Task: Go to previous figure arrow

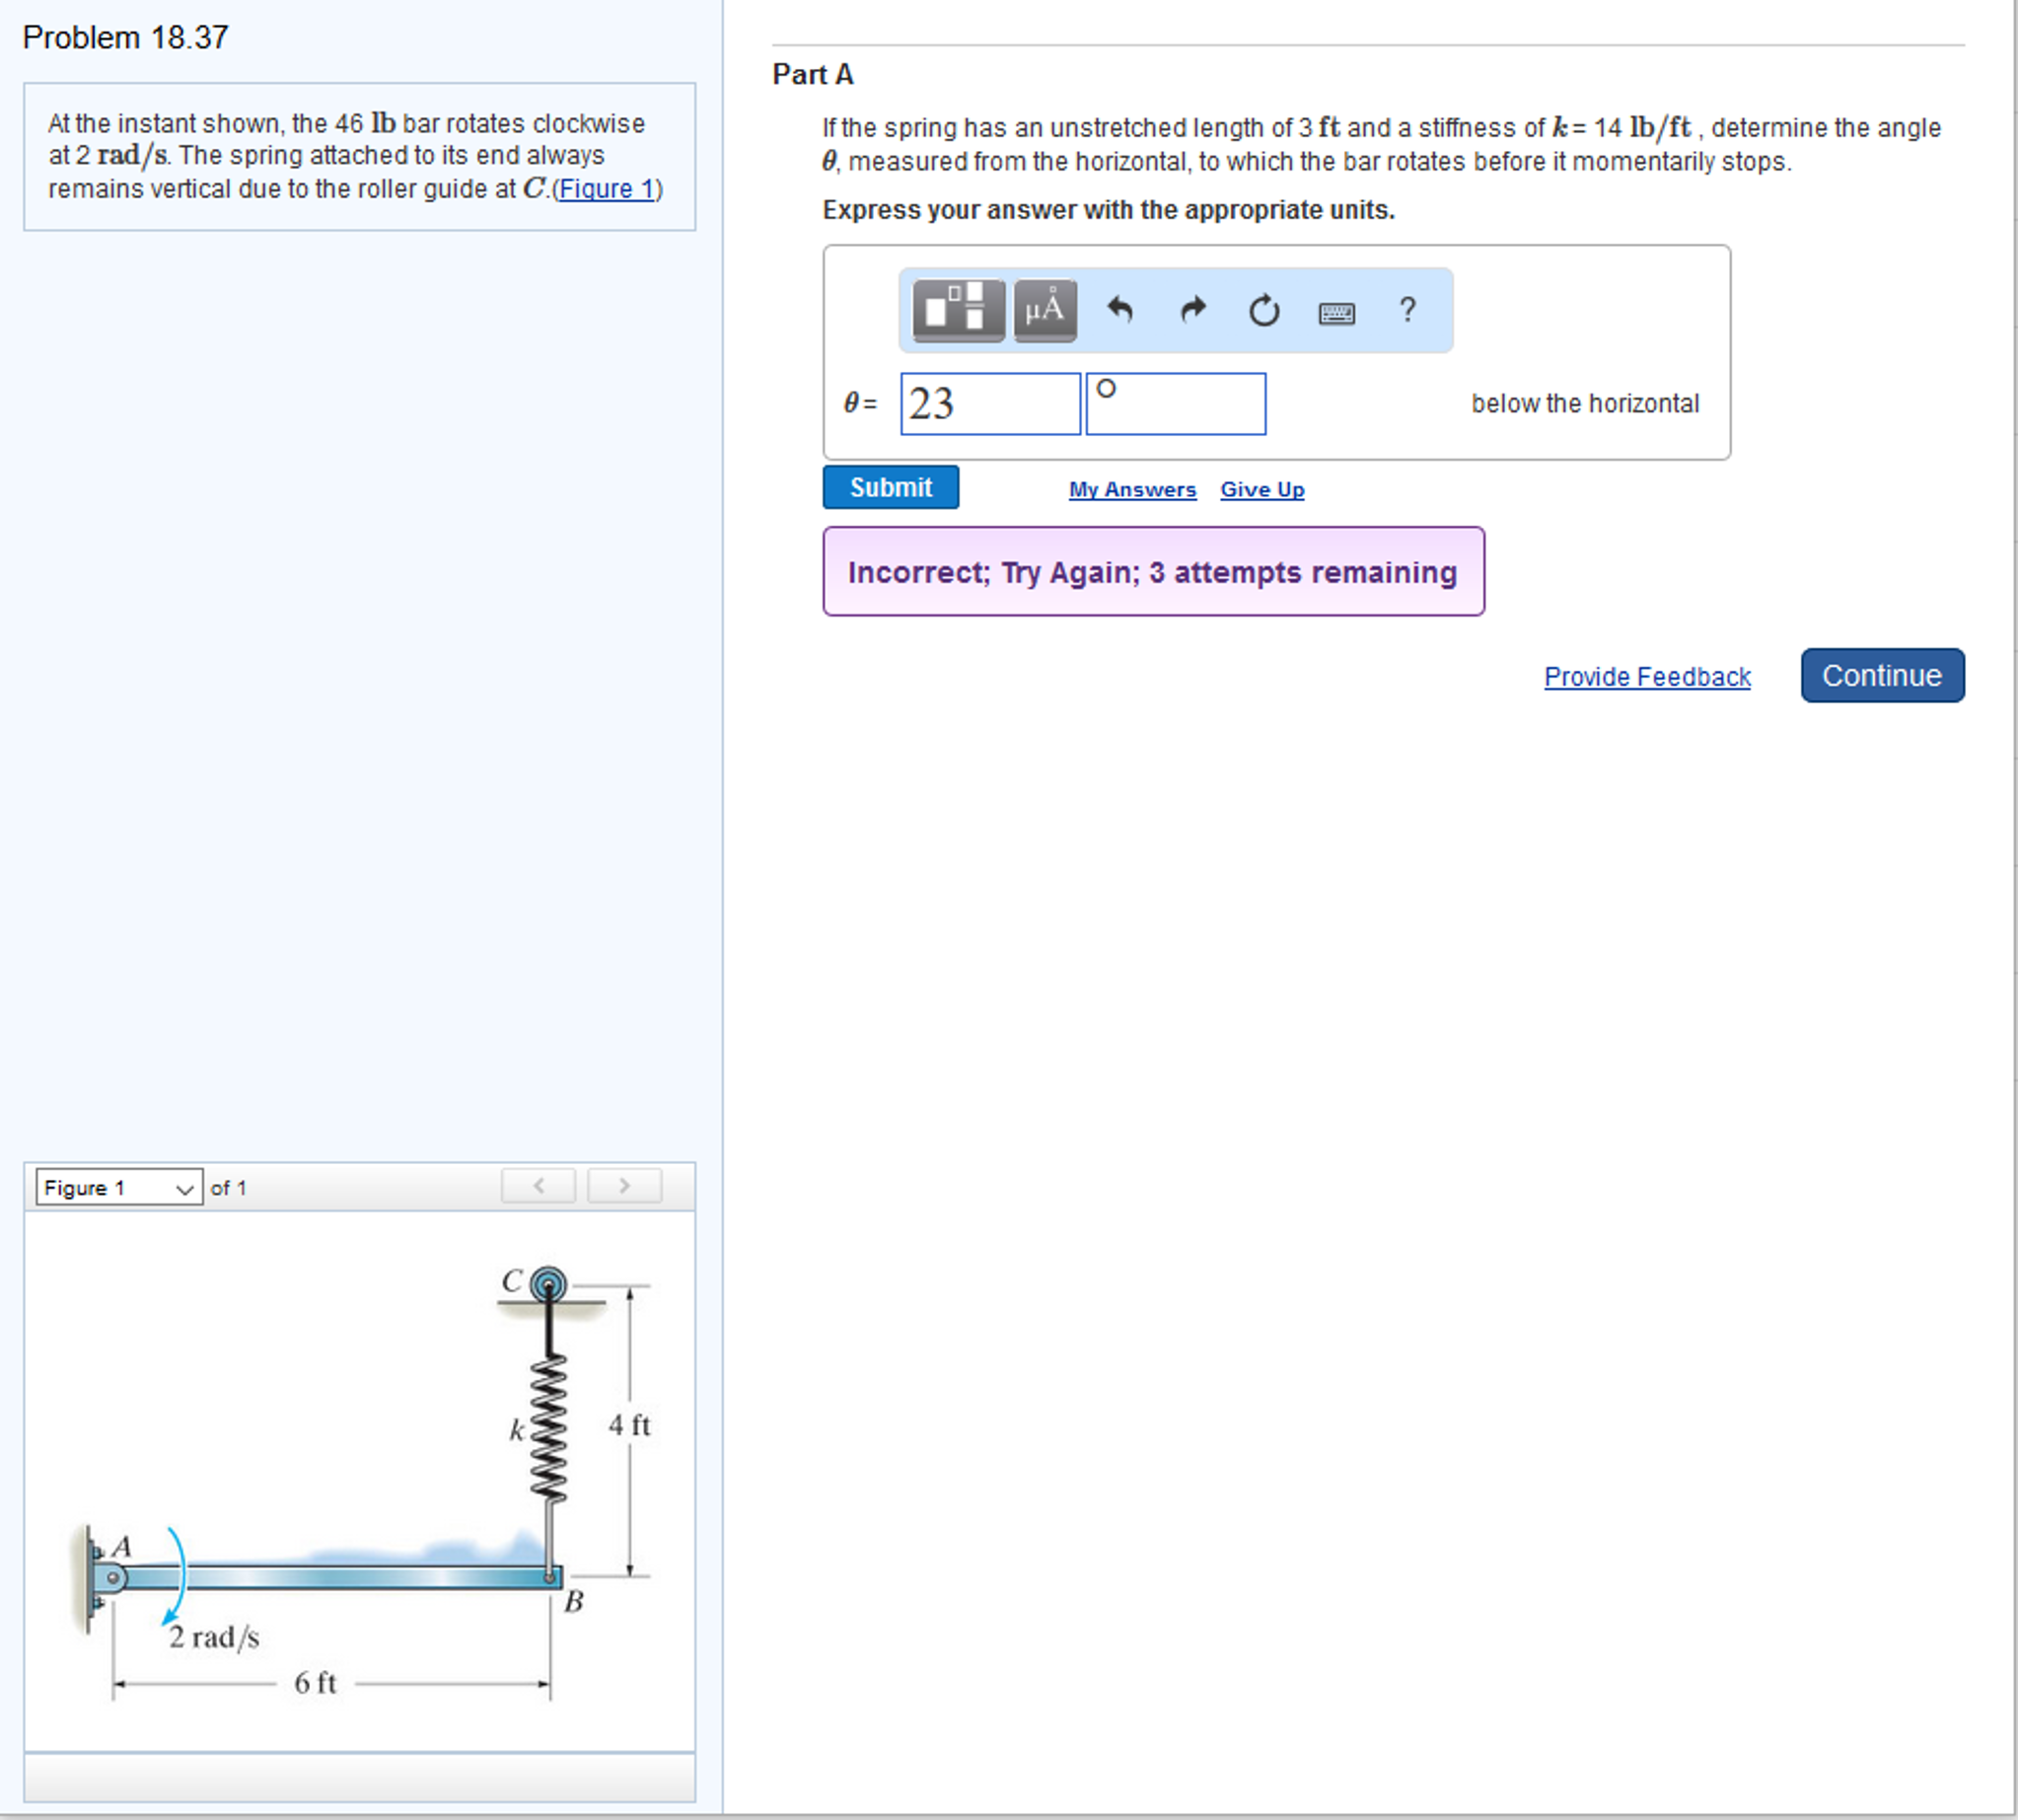Action: pos(538,1186)
